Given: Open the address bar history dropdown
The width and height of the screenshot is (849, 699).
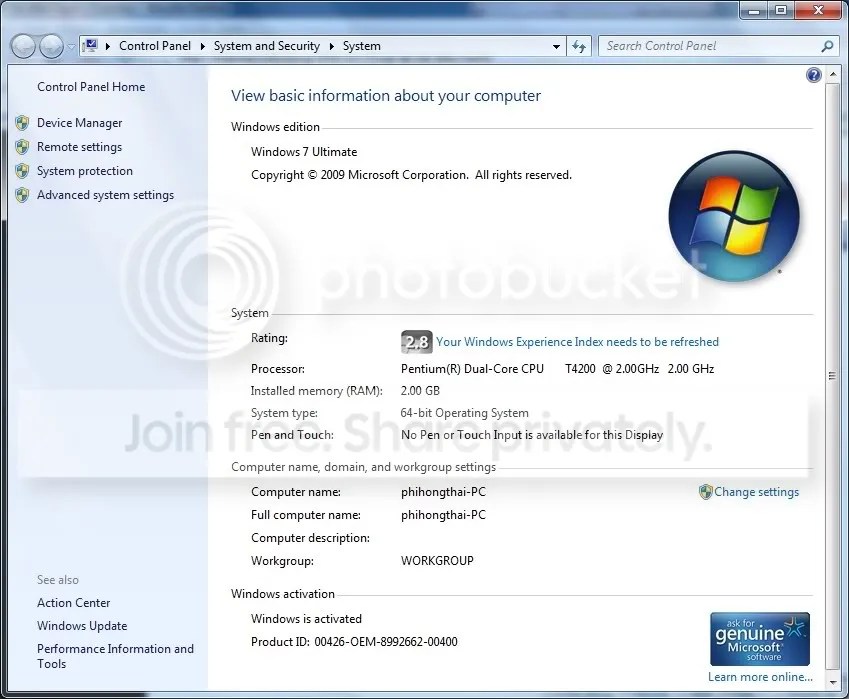Looking at the screenshot, I should coord(556,47).
